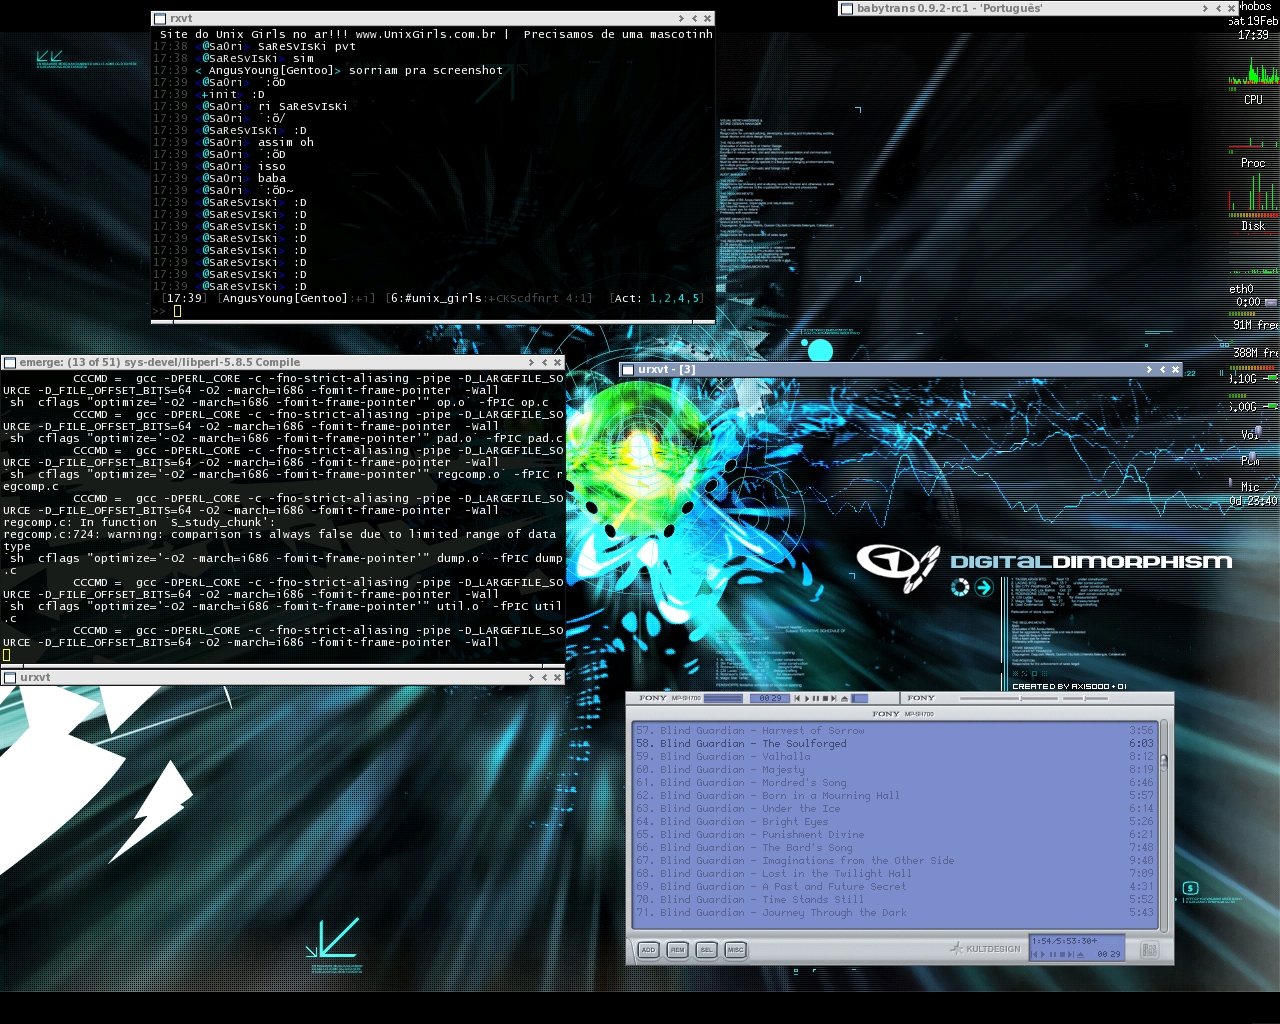Click the playlist scrollbar handle
The width and height of the screenshot is (1280, 1024).
pyautogui.click(x=1163, y=762)
